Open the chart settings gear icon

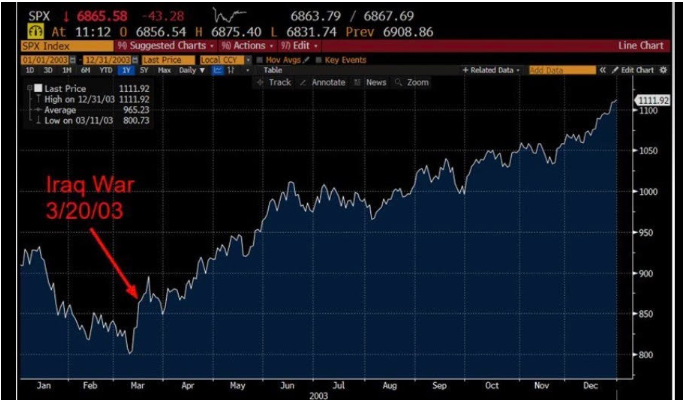[x=663, y=70]
